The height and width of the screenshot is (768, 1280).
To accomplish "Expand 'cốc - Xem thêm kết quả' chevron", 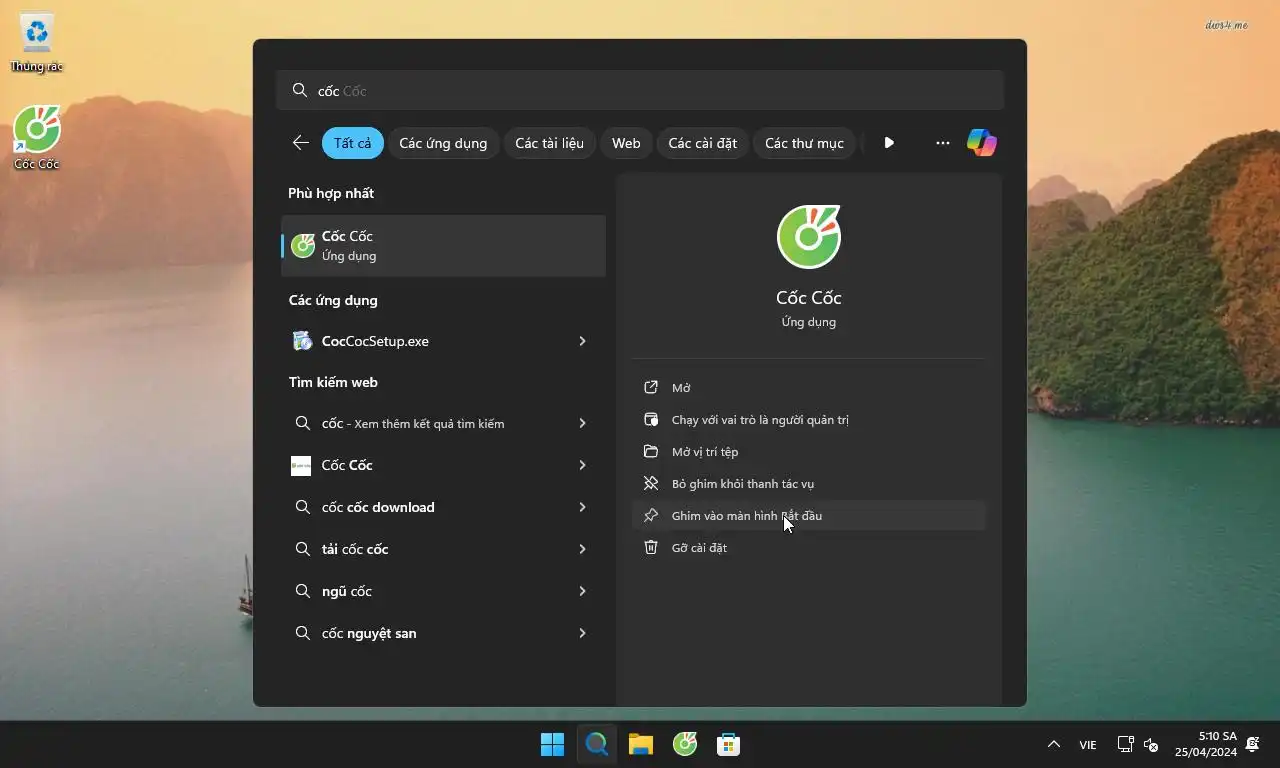I will pos(582,423).
